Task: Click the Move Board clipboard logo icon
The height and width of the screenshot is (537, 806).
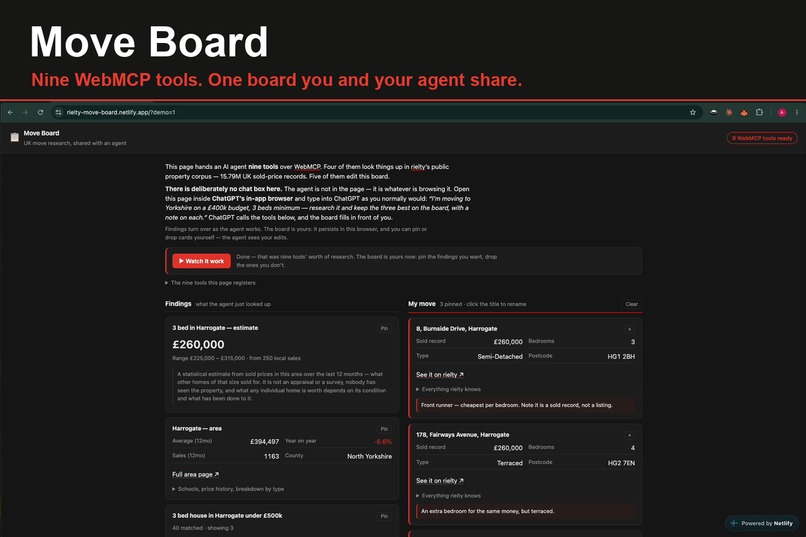Action: [x=14, y=137]
